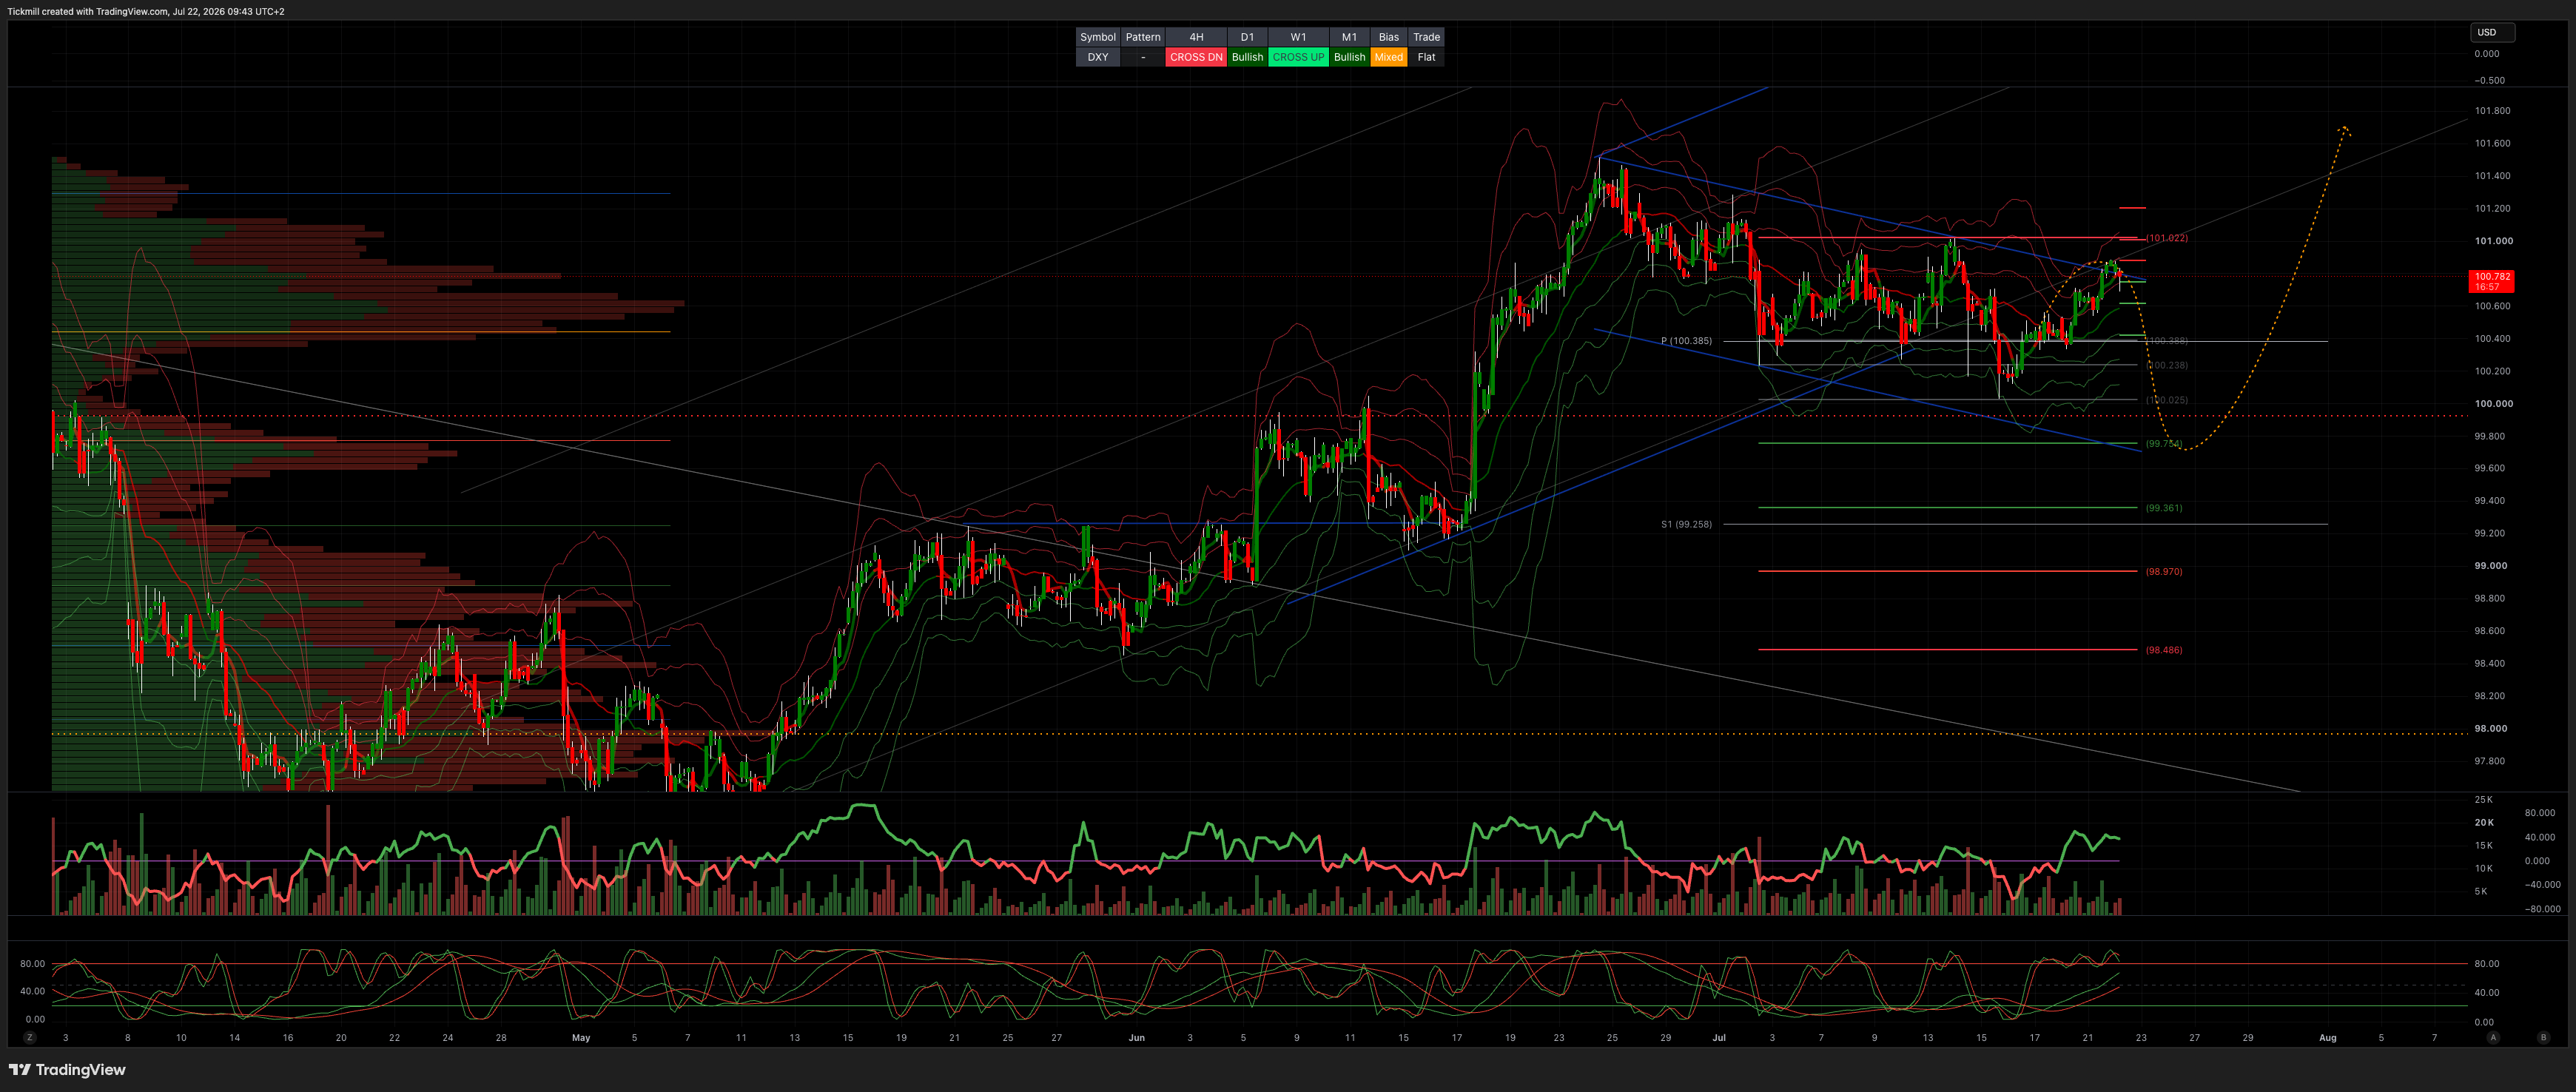
Task: Click the Bias column header
Action: [1389, 37]
